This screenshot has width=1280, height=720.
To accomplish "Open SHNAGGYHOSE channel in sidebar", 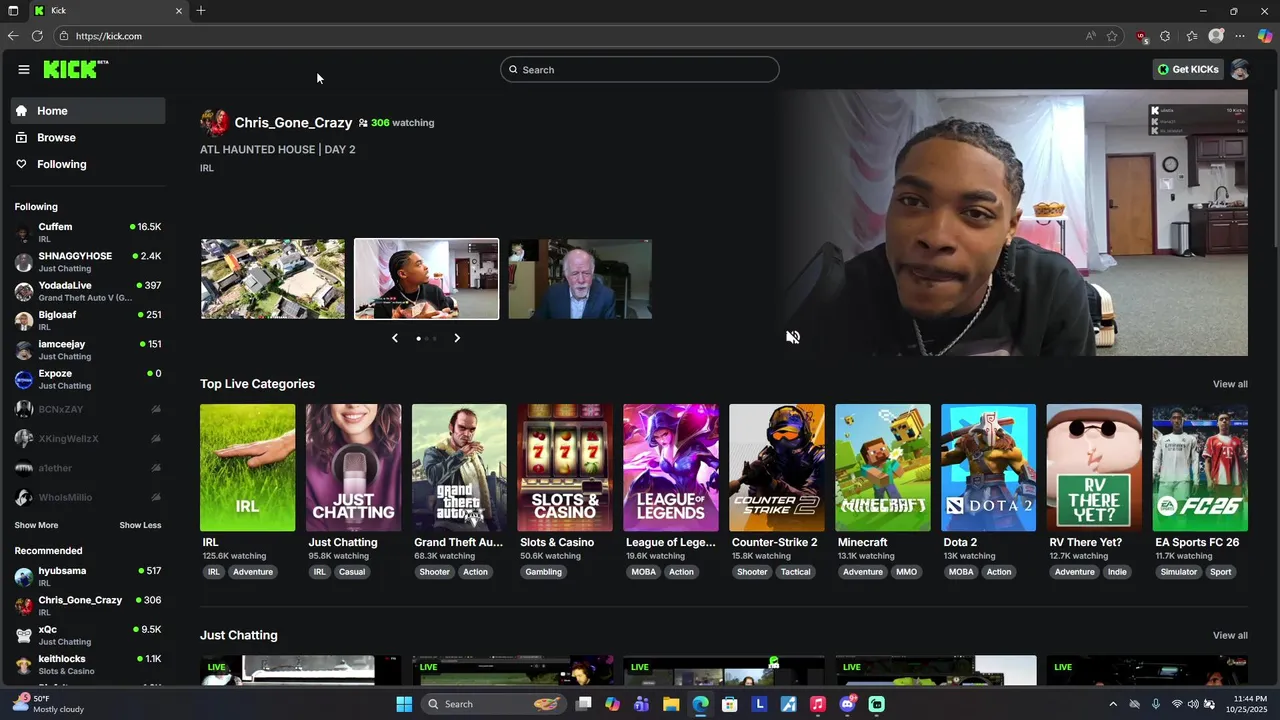I will 88,262.
